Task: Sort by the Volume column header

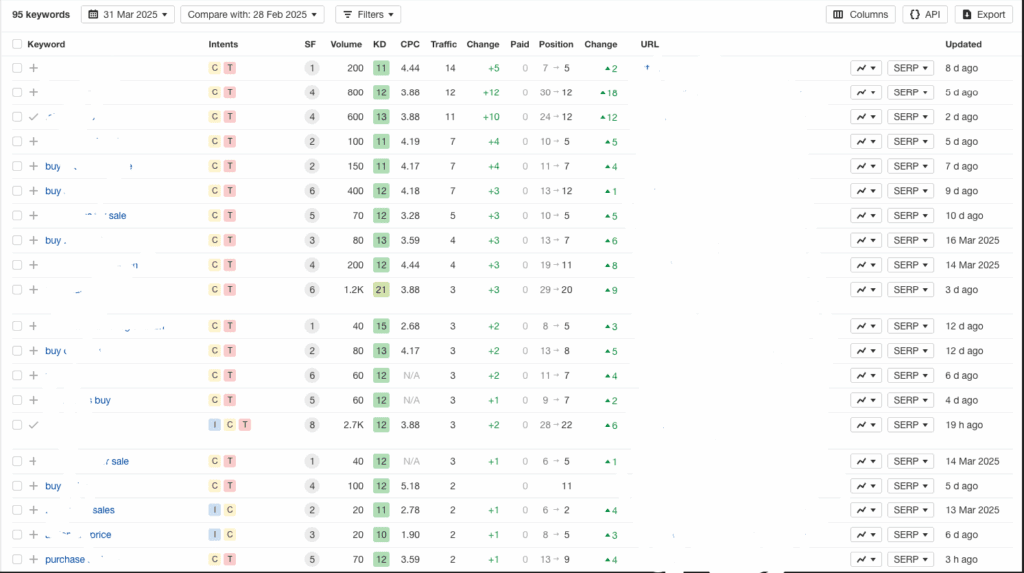Action: [346, 44]
